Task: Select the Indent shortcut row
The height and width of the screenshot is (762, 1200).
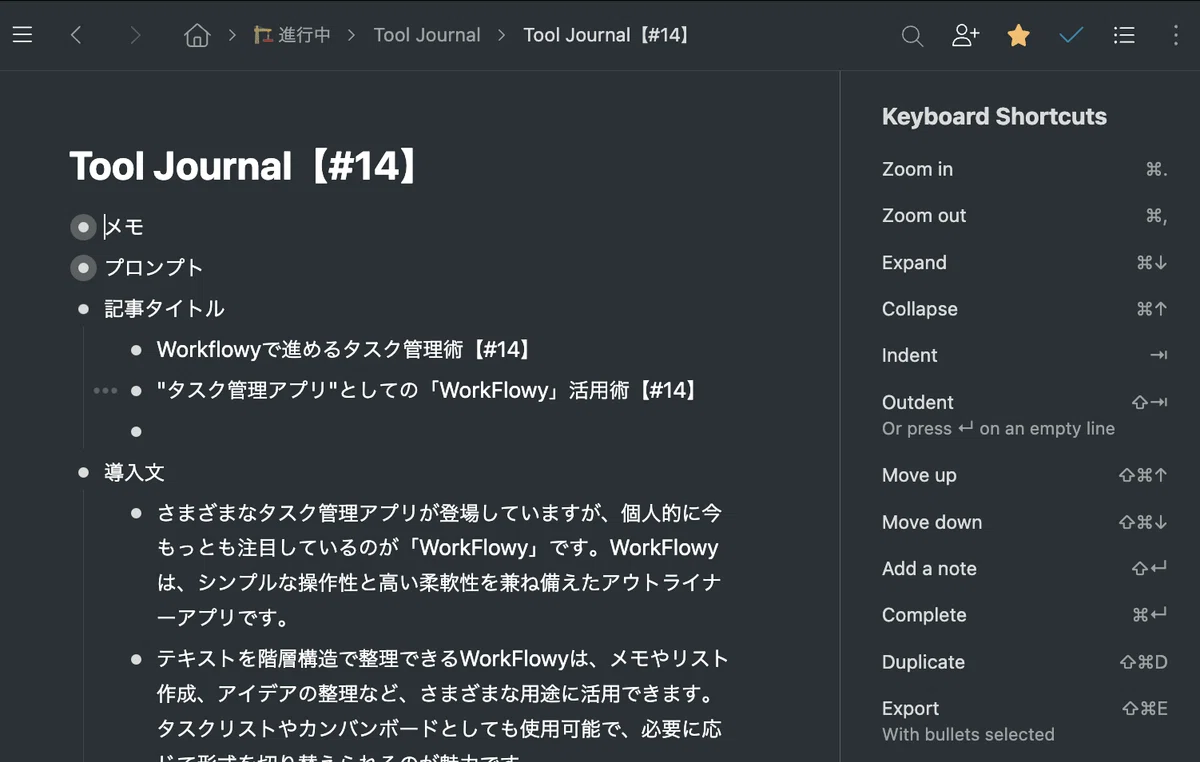Action: 1024,355
